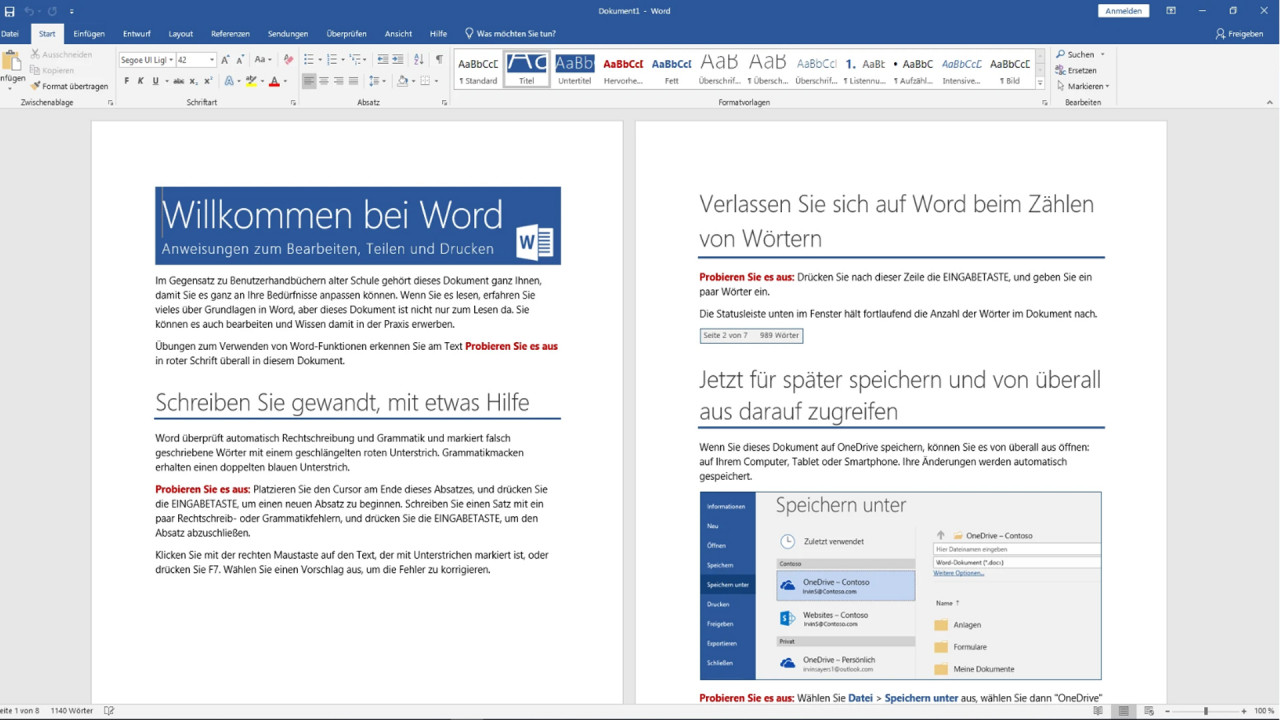Viewport: 1280px width, 720px height.
Task: Increase the font size with Grow Font
Action: tap(226, 59)
